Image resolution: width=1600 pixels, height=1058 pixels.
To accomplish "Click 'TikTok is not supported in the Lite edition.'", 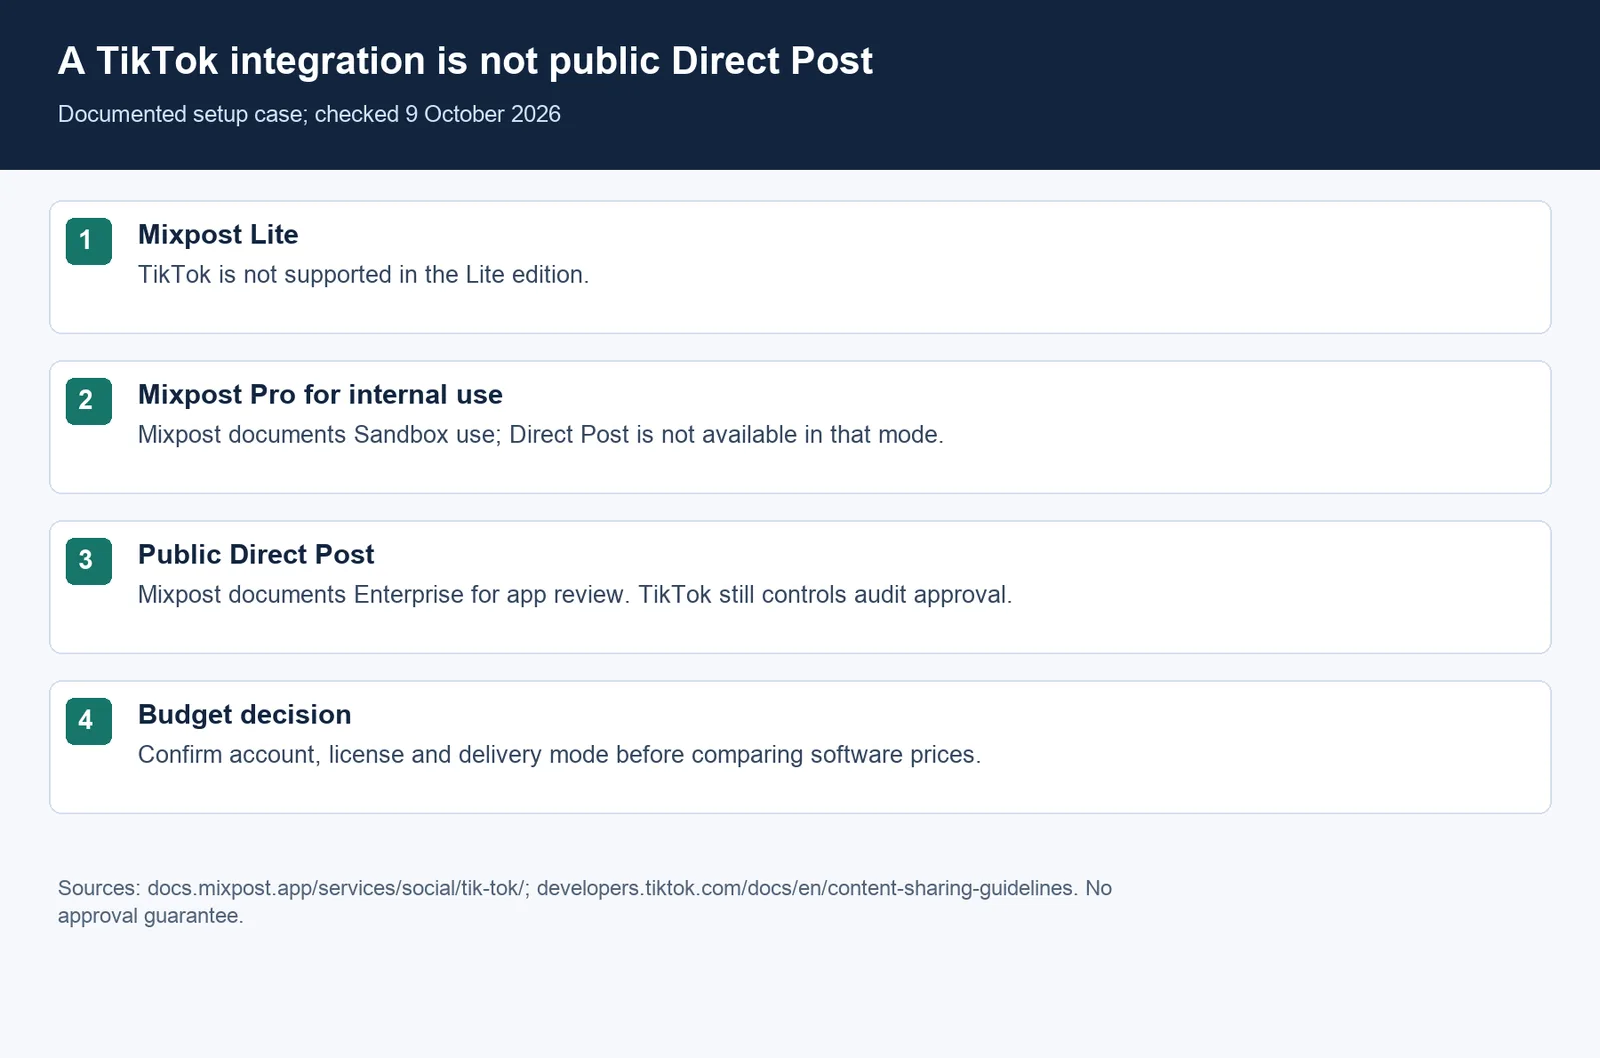I will [363, 275].
